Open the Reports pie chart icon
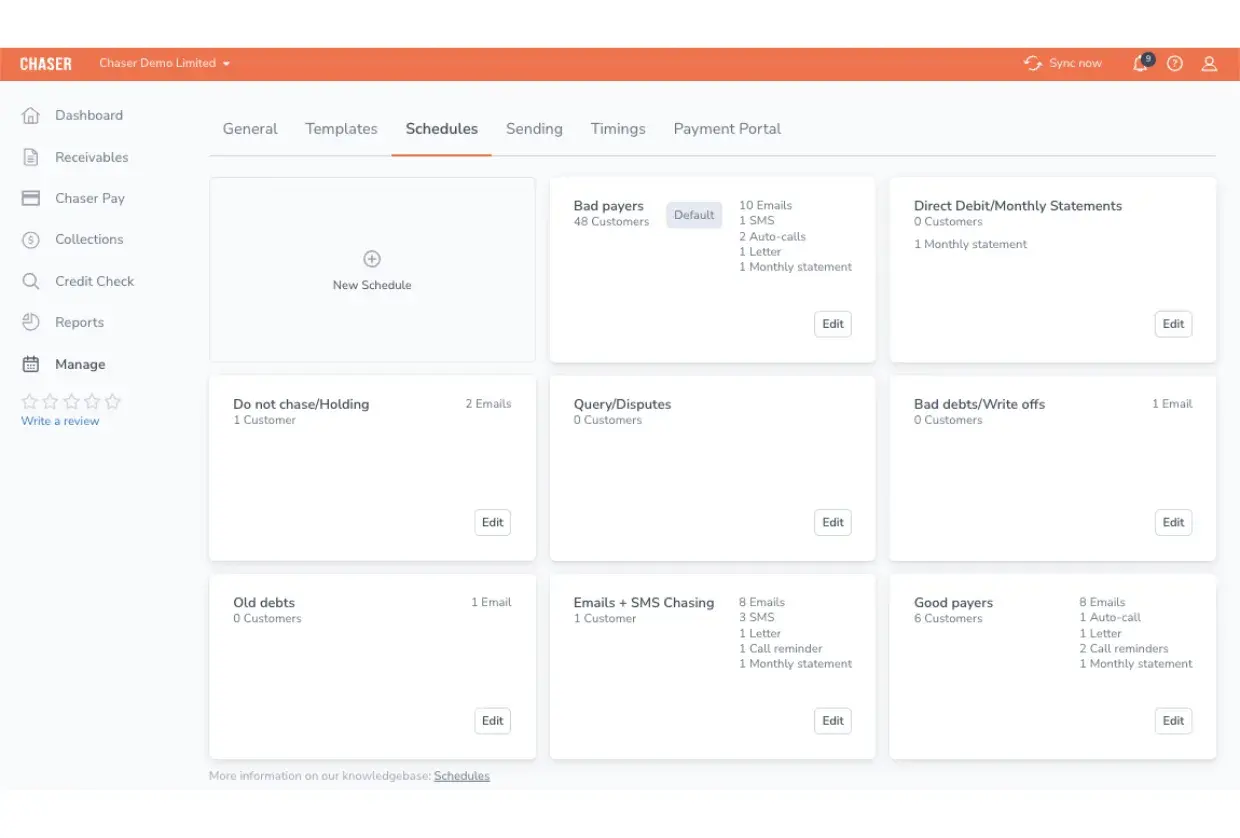Screen dimensions: 1240x838 (31, 322)
